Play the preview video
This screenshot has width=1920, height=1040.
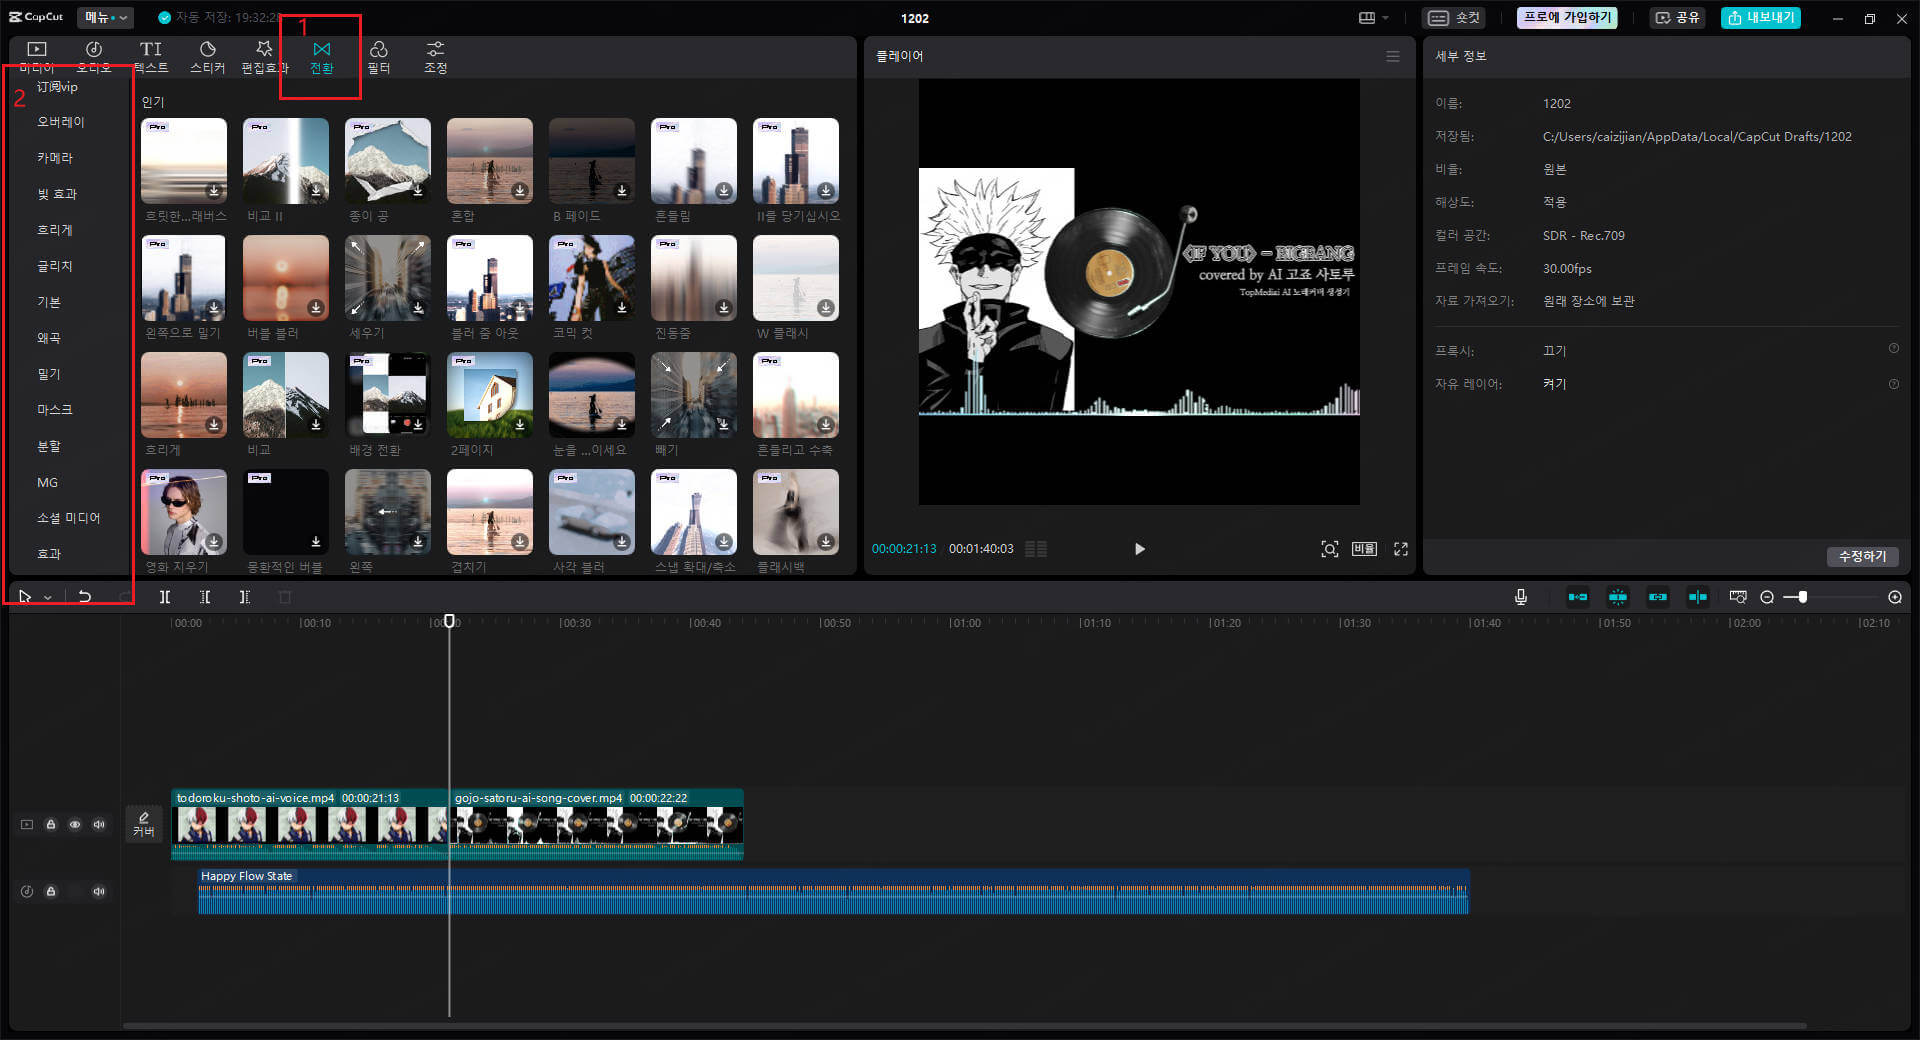[1140, 549]
